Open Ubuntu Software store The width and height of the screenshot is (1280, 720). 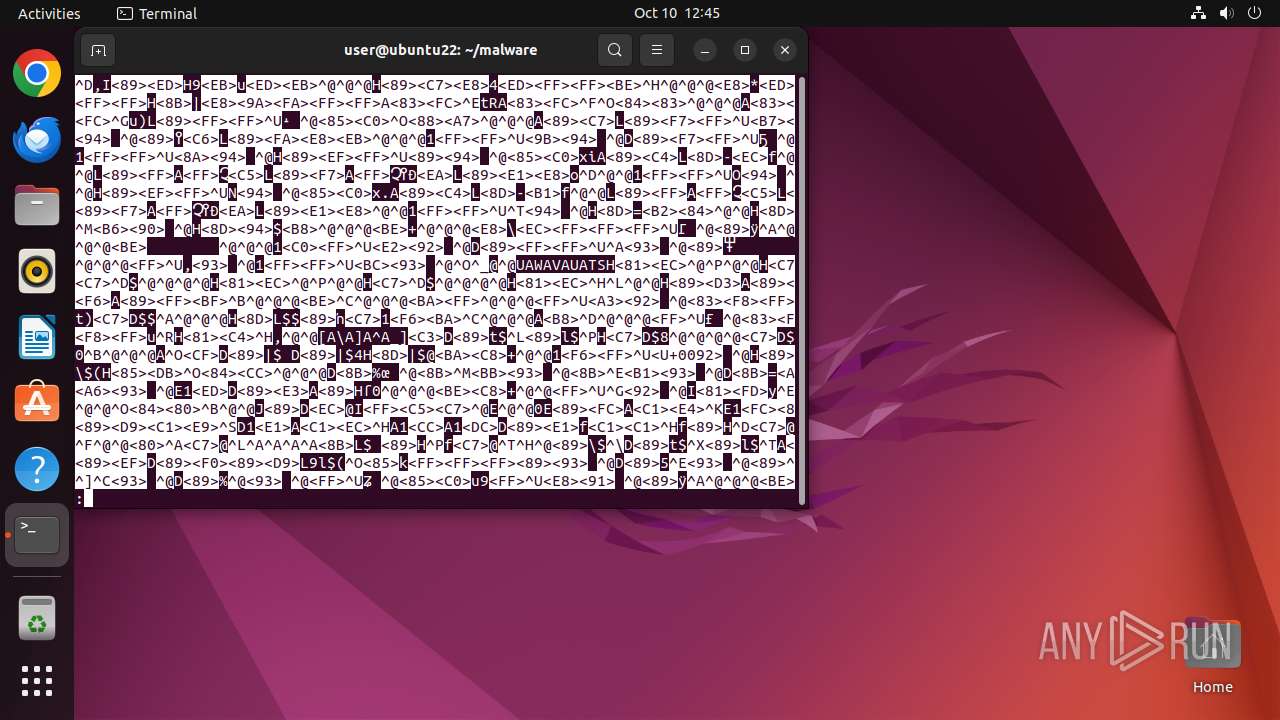pyautogui.click(x=37, y=403)
